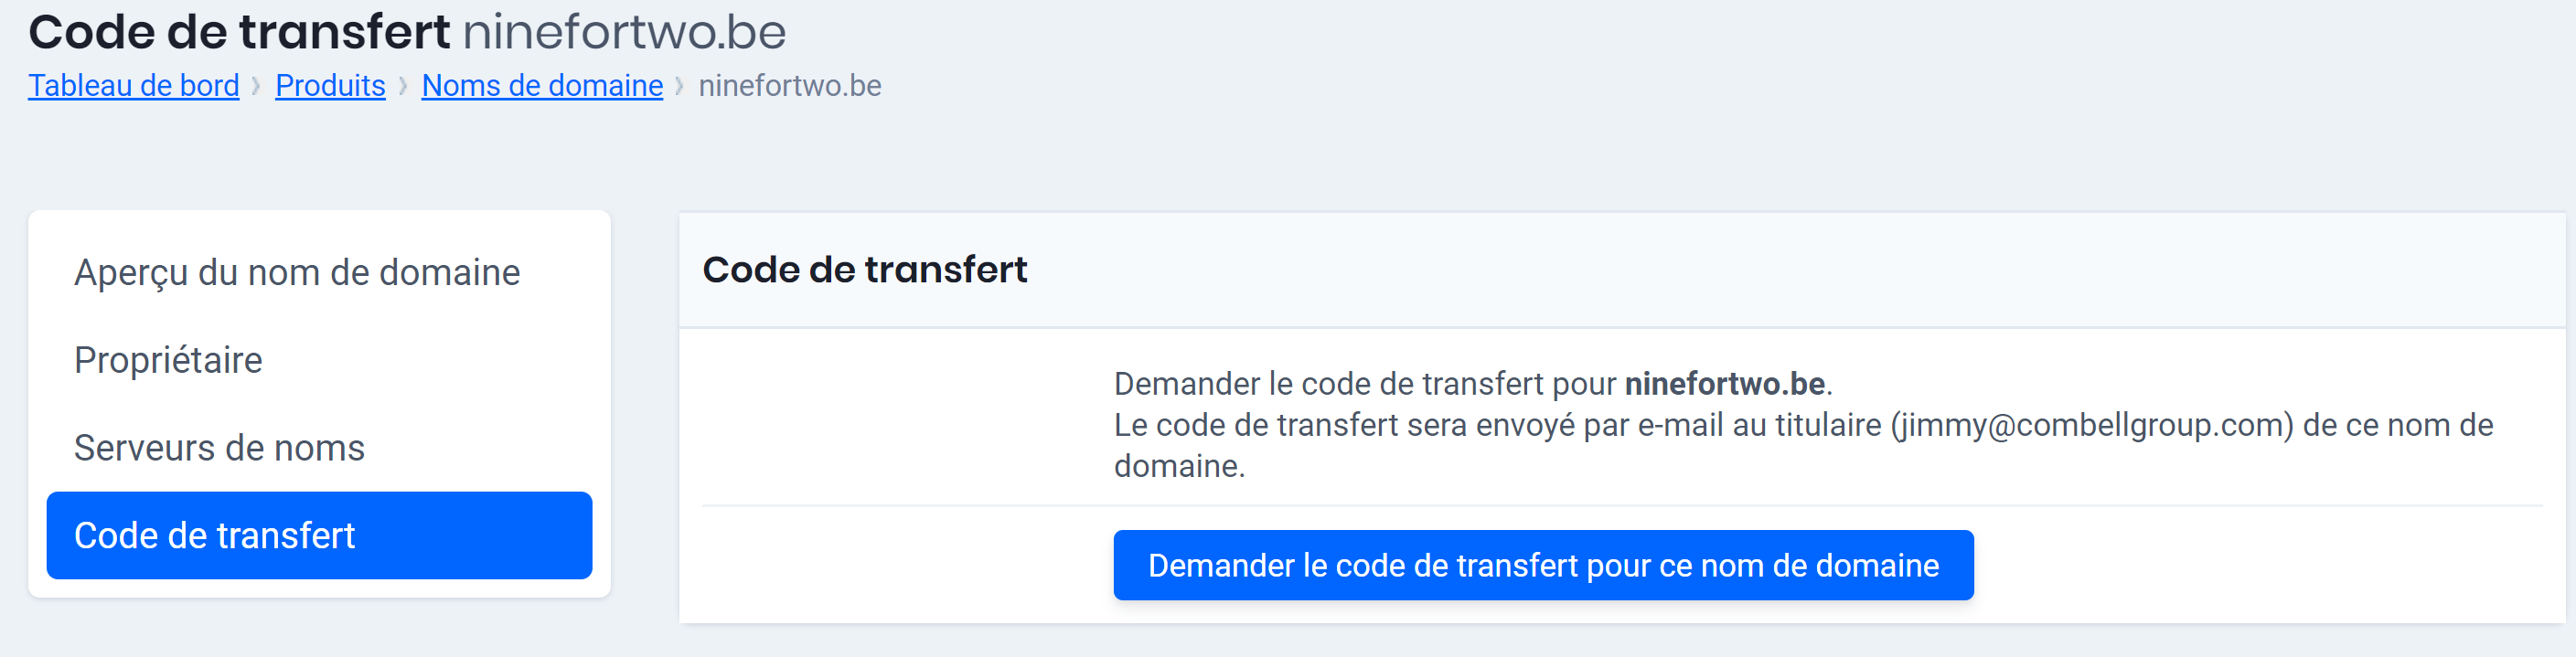Open the Serveurs de noms section
2576x657 pixels.
[219, 447]
